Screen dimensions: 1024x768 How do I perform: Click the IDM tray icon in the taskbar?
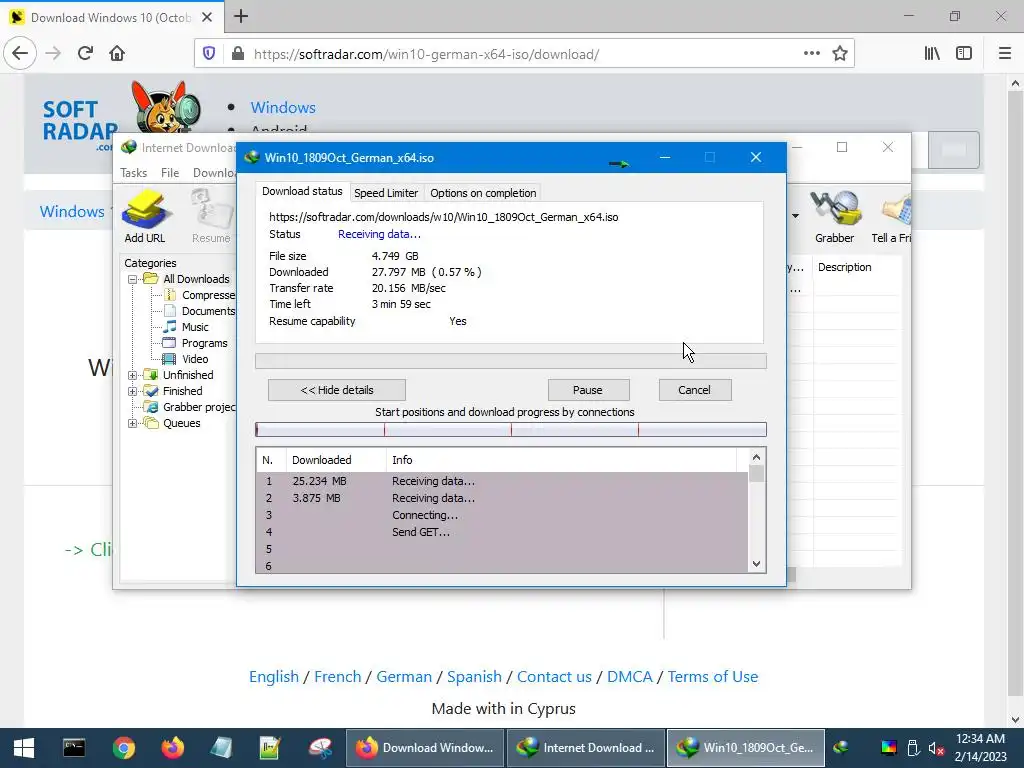click(x=841, y=748)
